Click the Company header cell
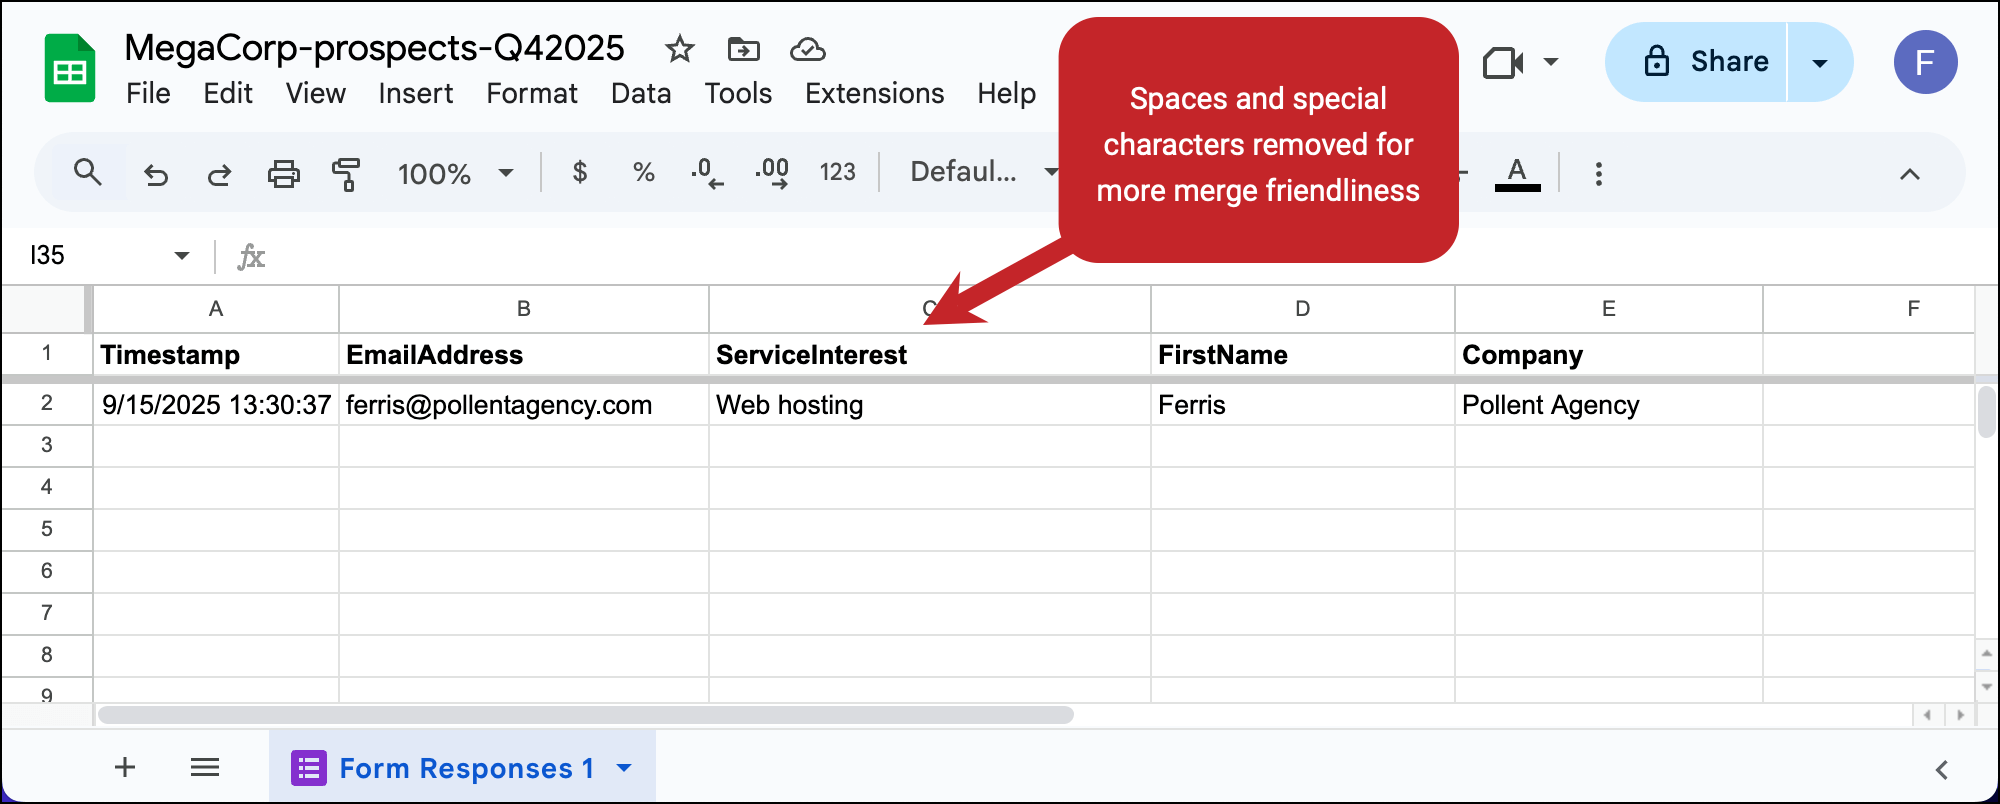 tap(1609, 355)
